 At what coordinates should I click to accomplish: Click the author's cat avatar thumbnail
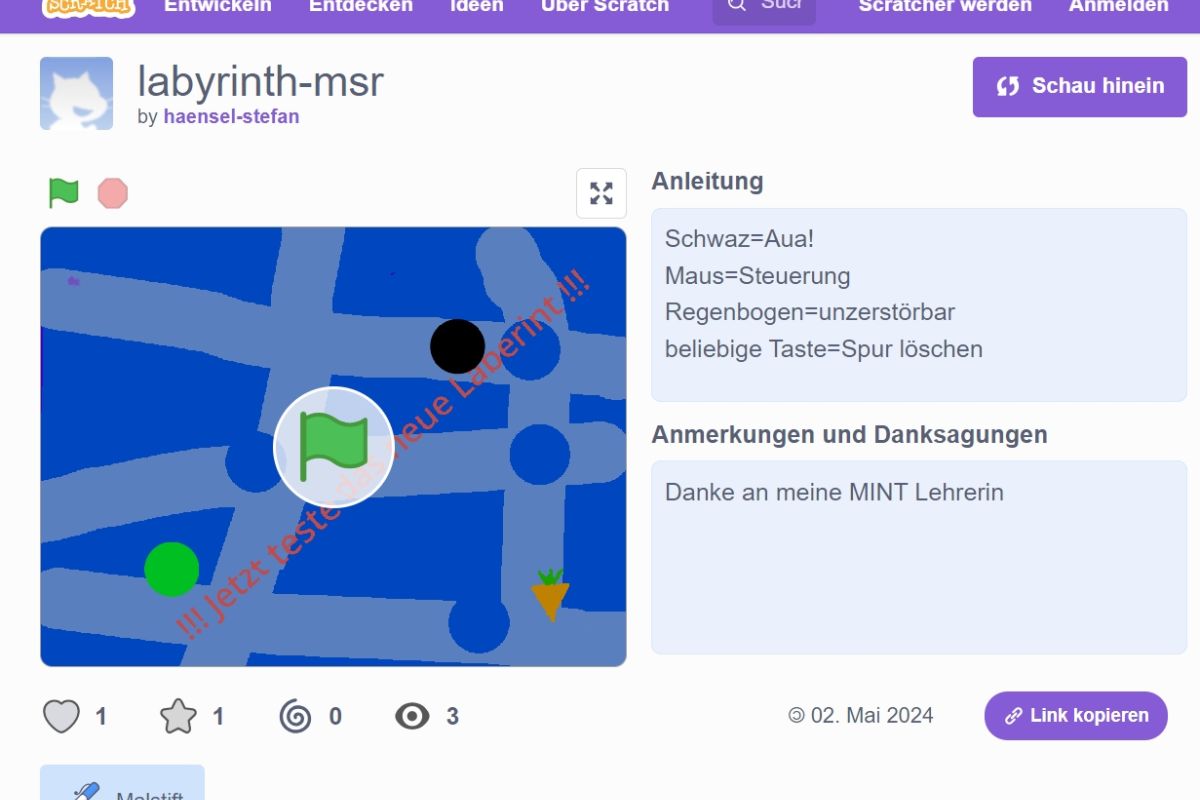coord(77,93)
